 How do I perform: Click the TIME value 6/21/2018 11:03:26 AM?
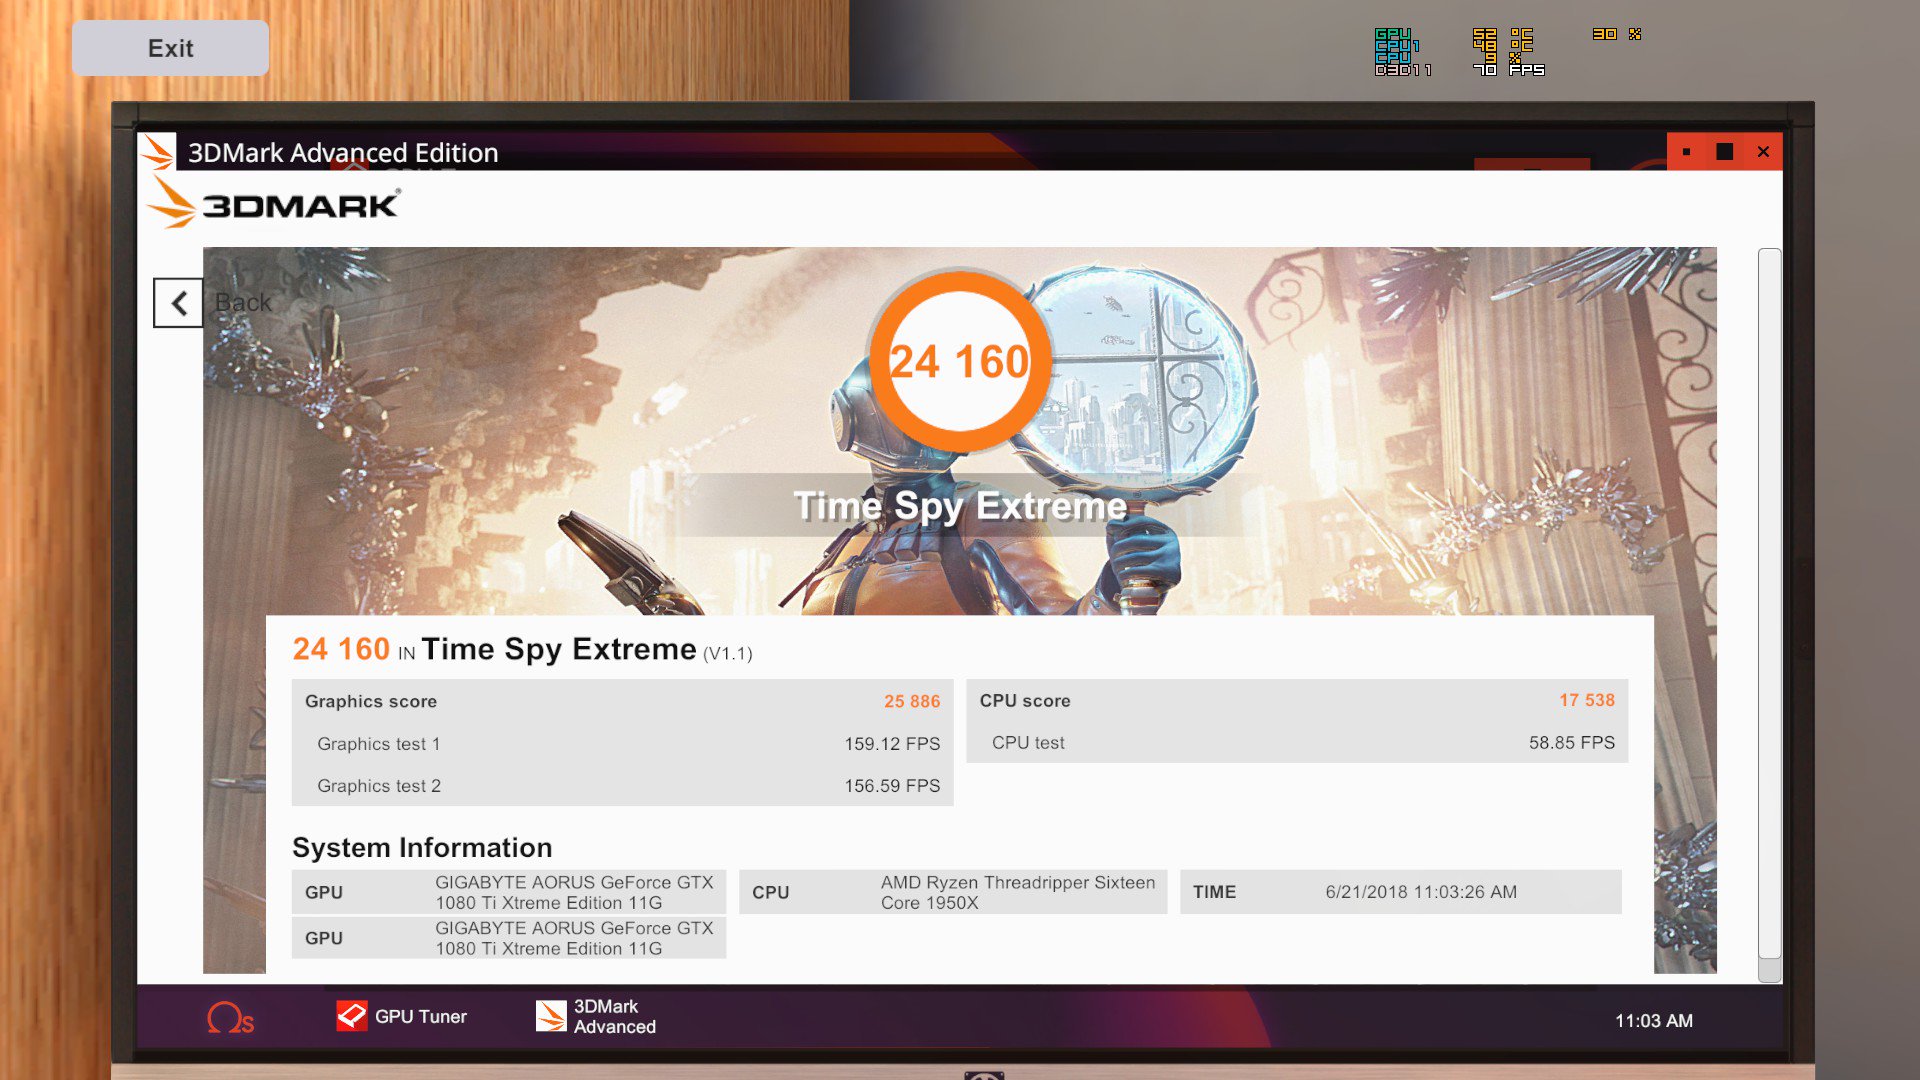(x=1421, y=892)
